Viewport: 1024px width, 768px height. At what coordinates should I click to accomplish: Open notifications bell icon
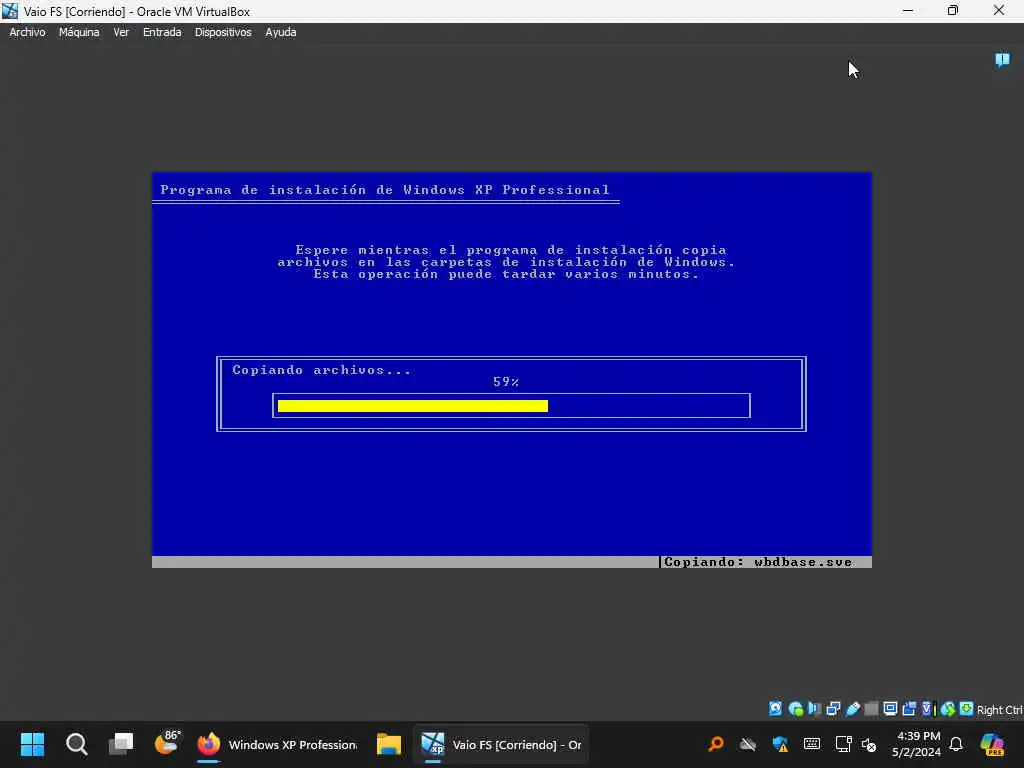click(956, 744)
